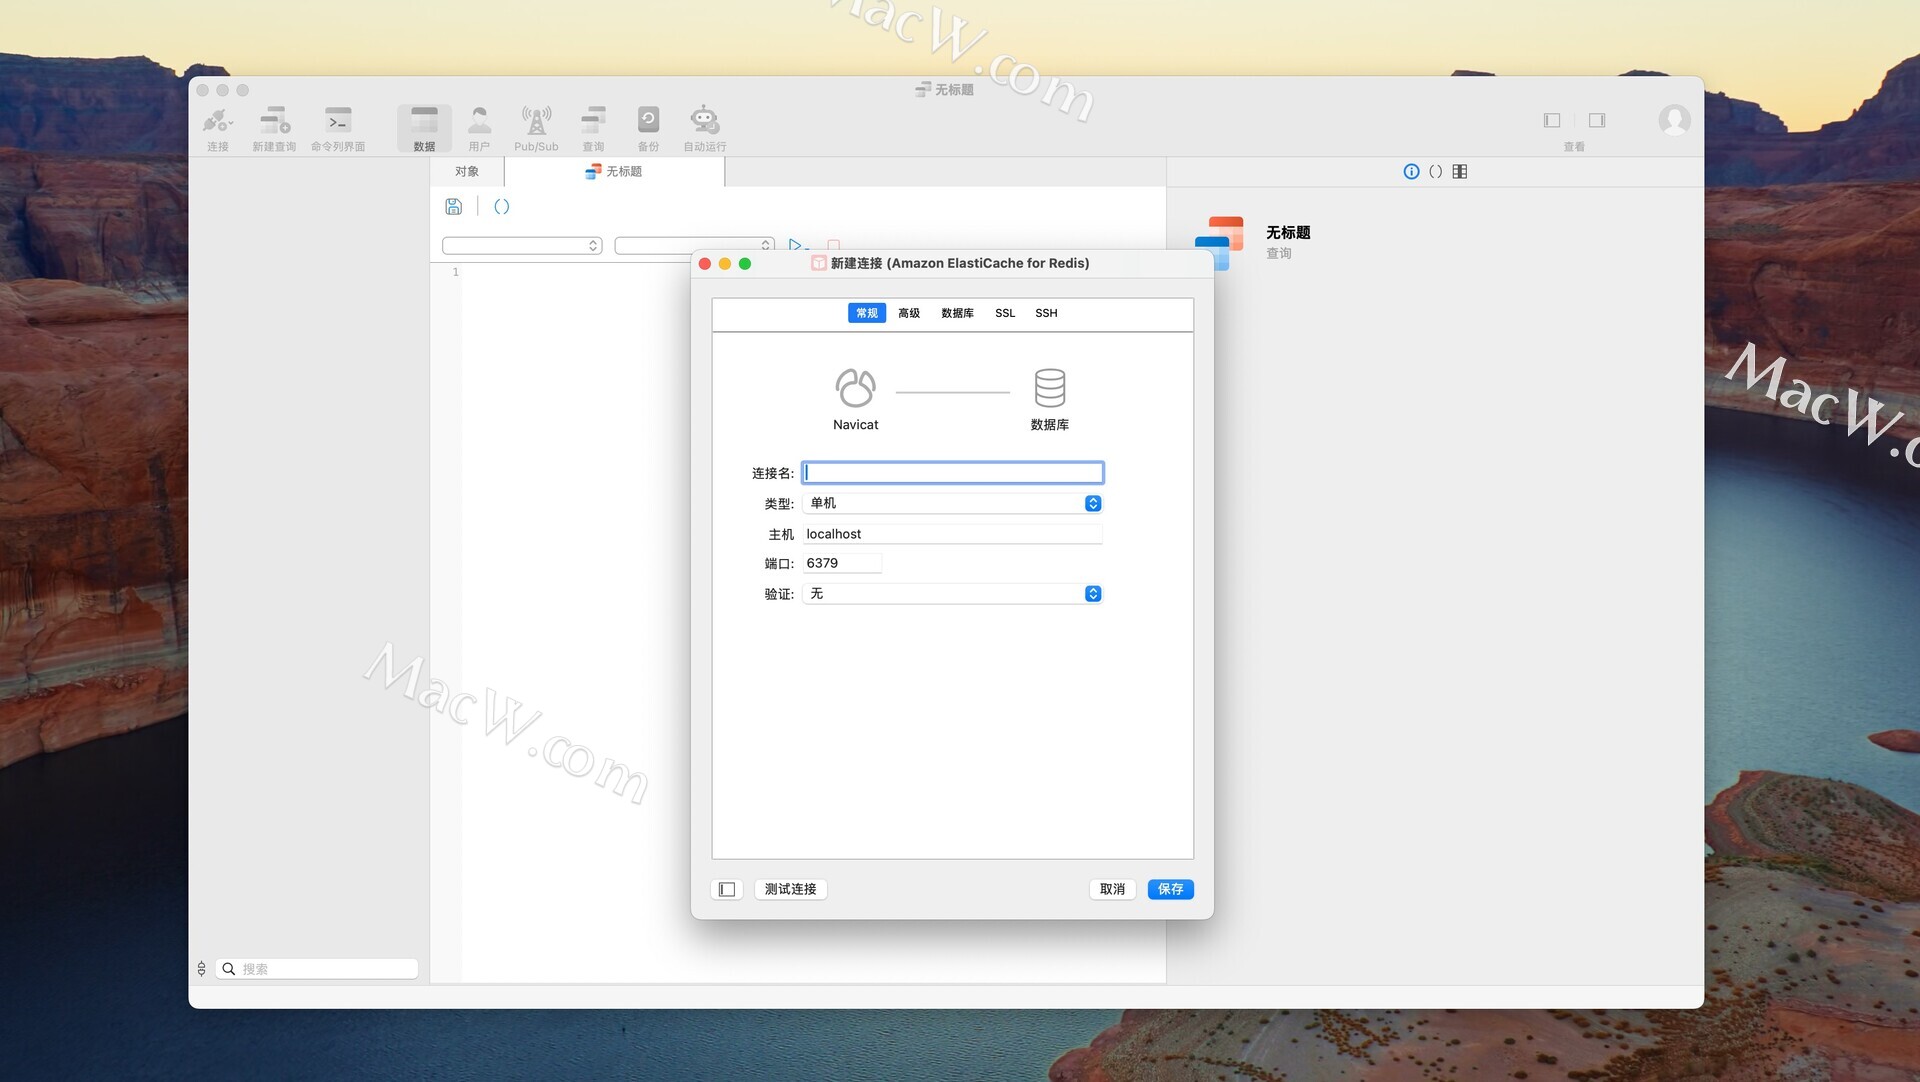The height and width of the screenshot is (1082, 1920).
Task: Select the 对象 tab in main window
Action: coord(467,171)
